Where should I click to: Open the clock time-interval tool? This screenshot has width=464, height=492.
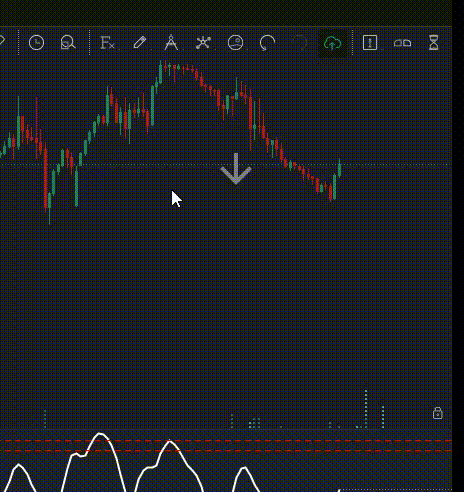pyautogui.click(x=36, y=43)
